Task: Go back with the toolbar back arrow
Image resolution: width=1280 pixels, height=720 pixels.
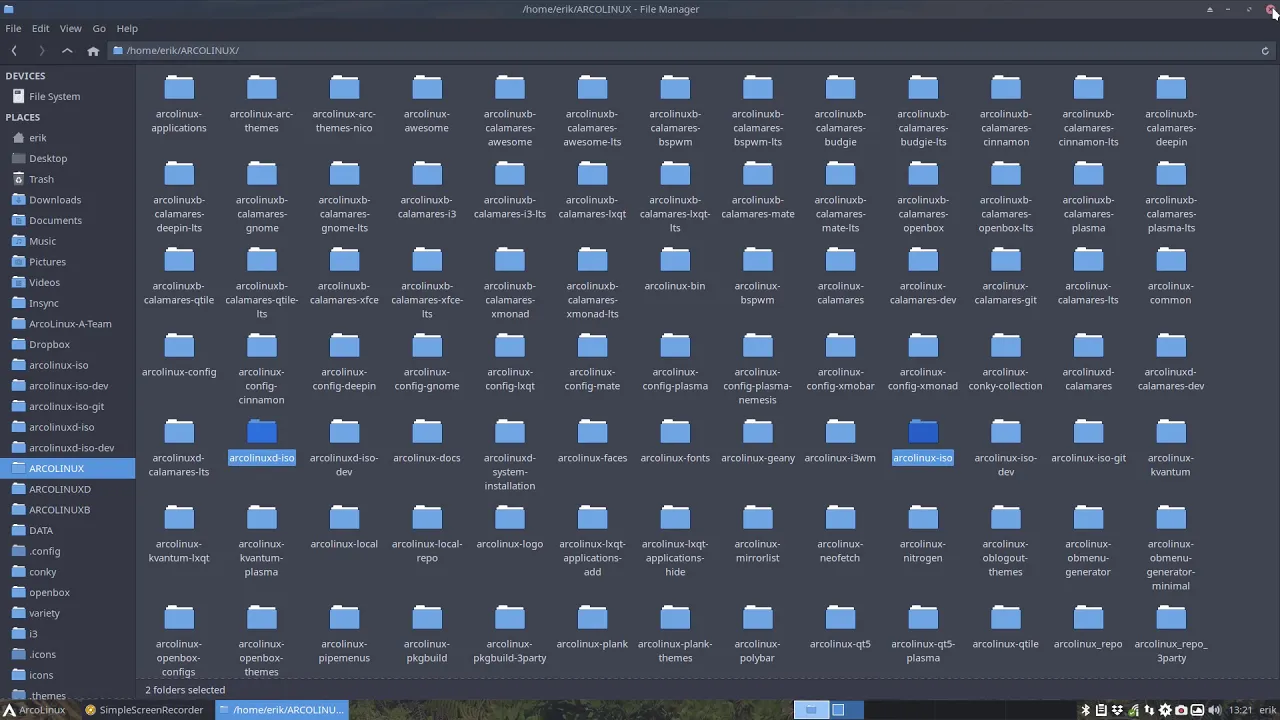Action: [x=14, y=50]
